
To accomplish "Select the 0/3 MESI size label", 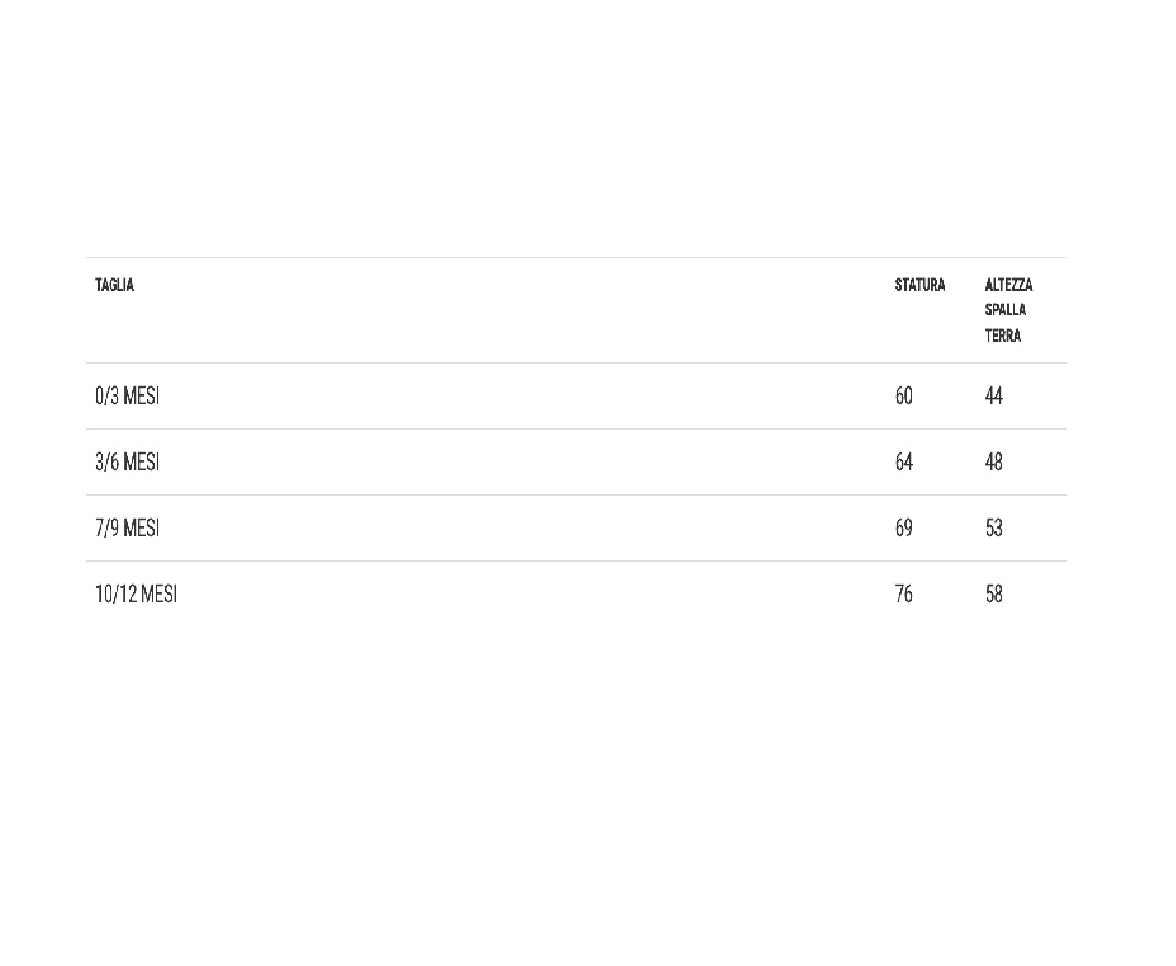I will 127,396.
